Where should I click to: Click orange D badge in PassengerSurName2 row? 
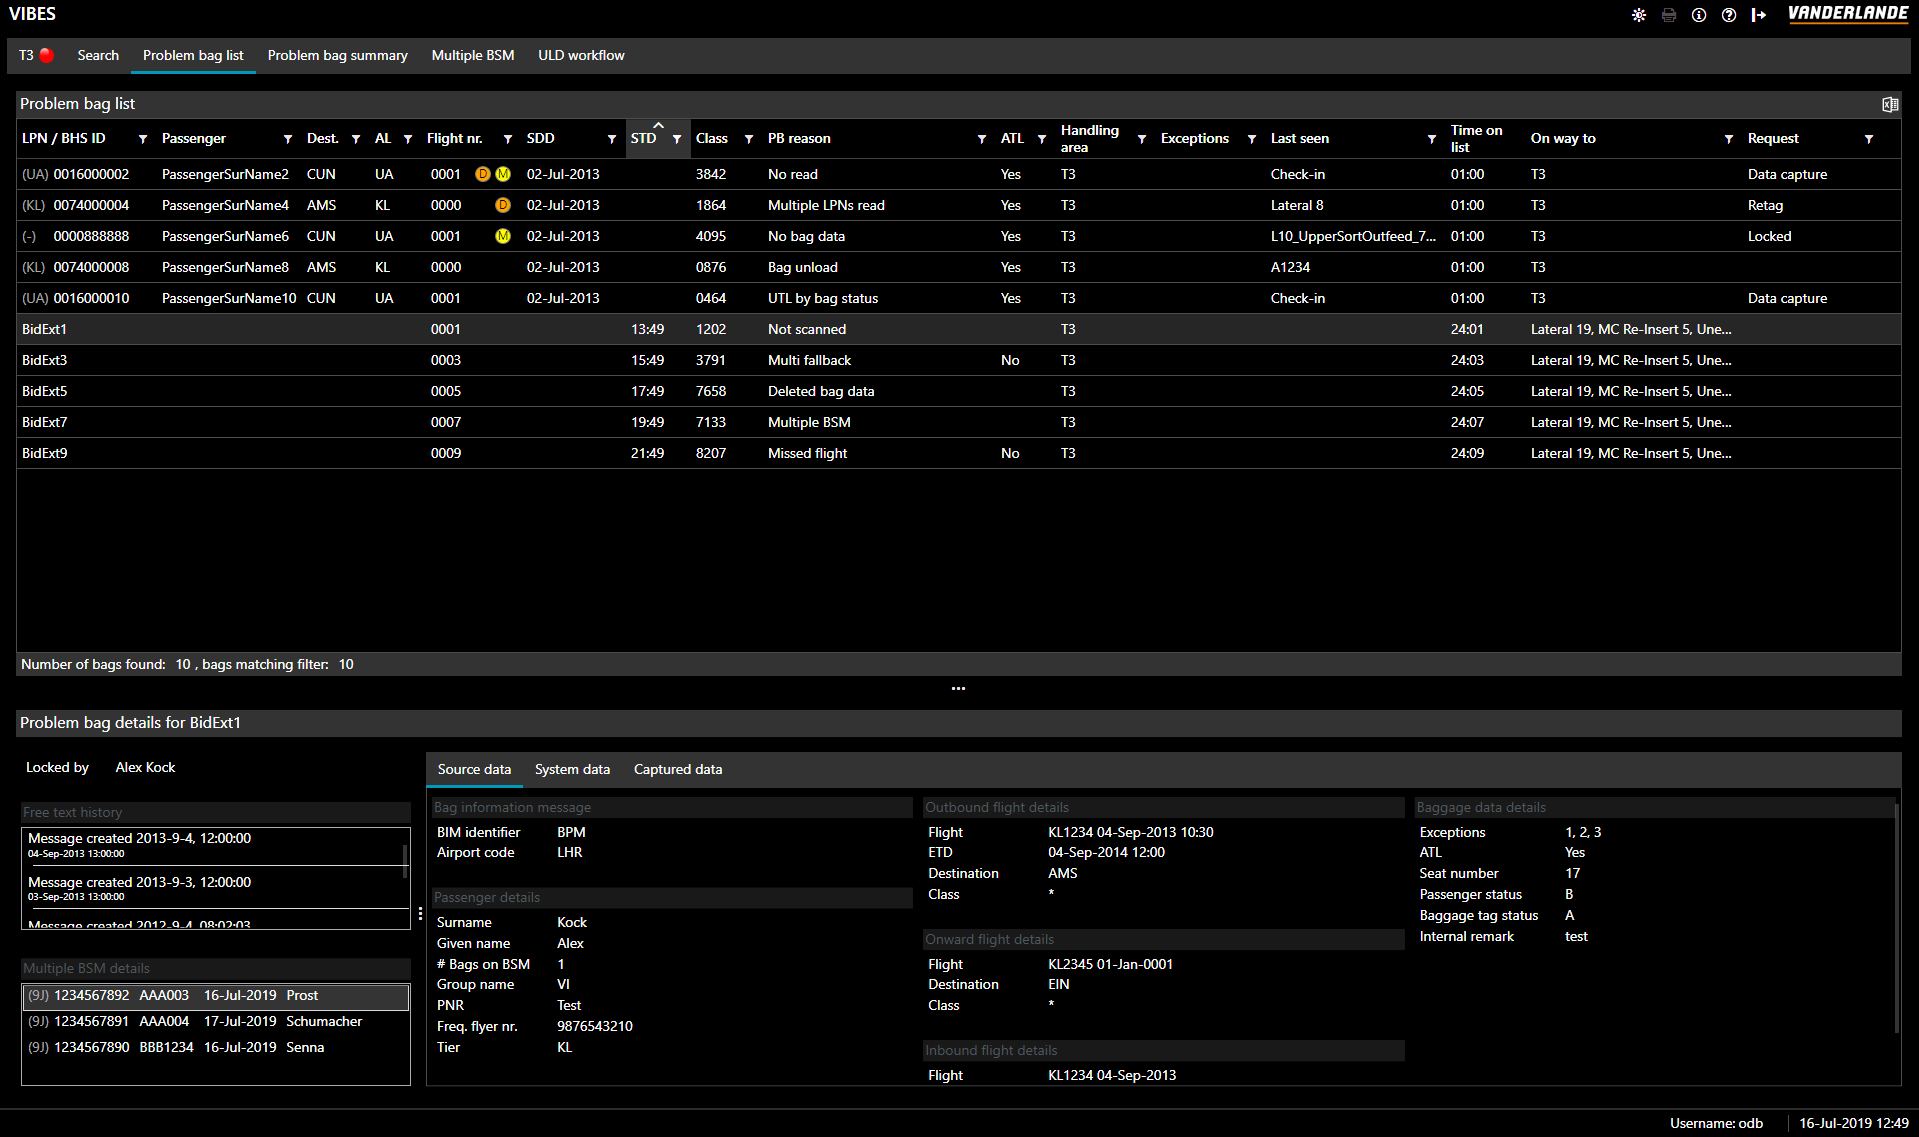pyautogui.click(x=483, y=174)
